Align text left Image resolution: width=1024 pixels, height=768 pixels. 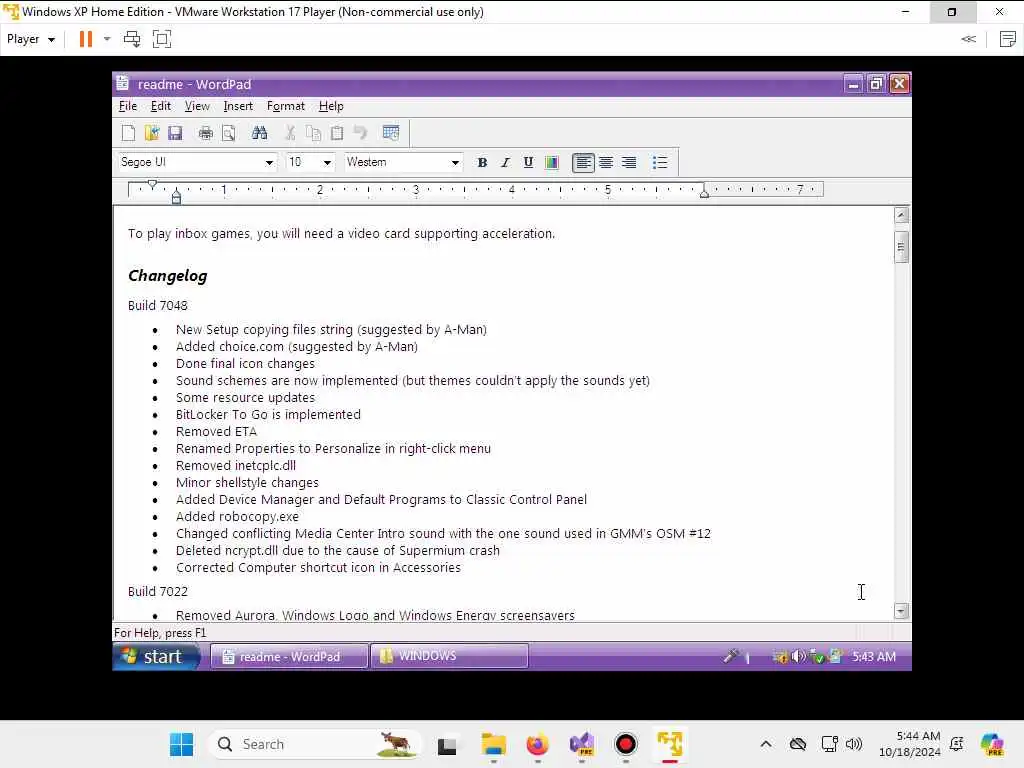pyautogui.click(x=583, y=163)
